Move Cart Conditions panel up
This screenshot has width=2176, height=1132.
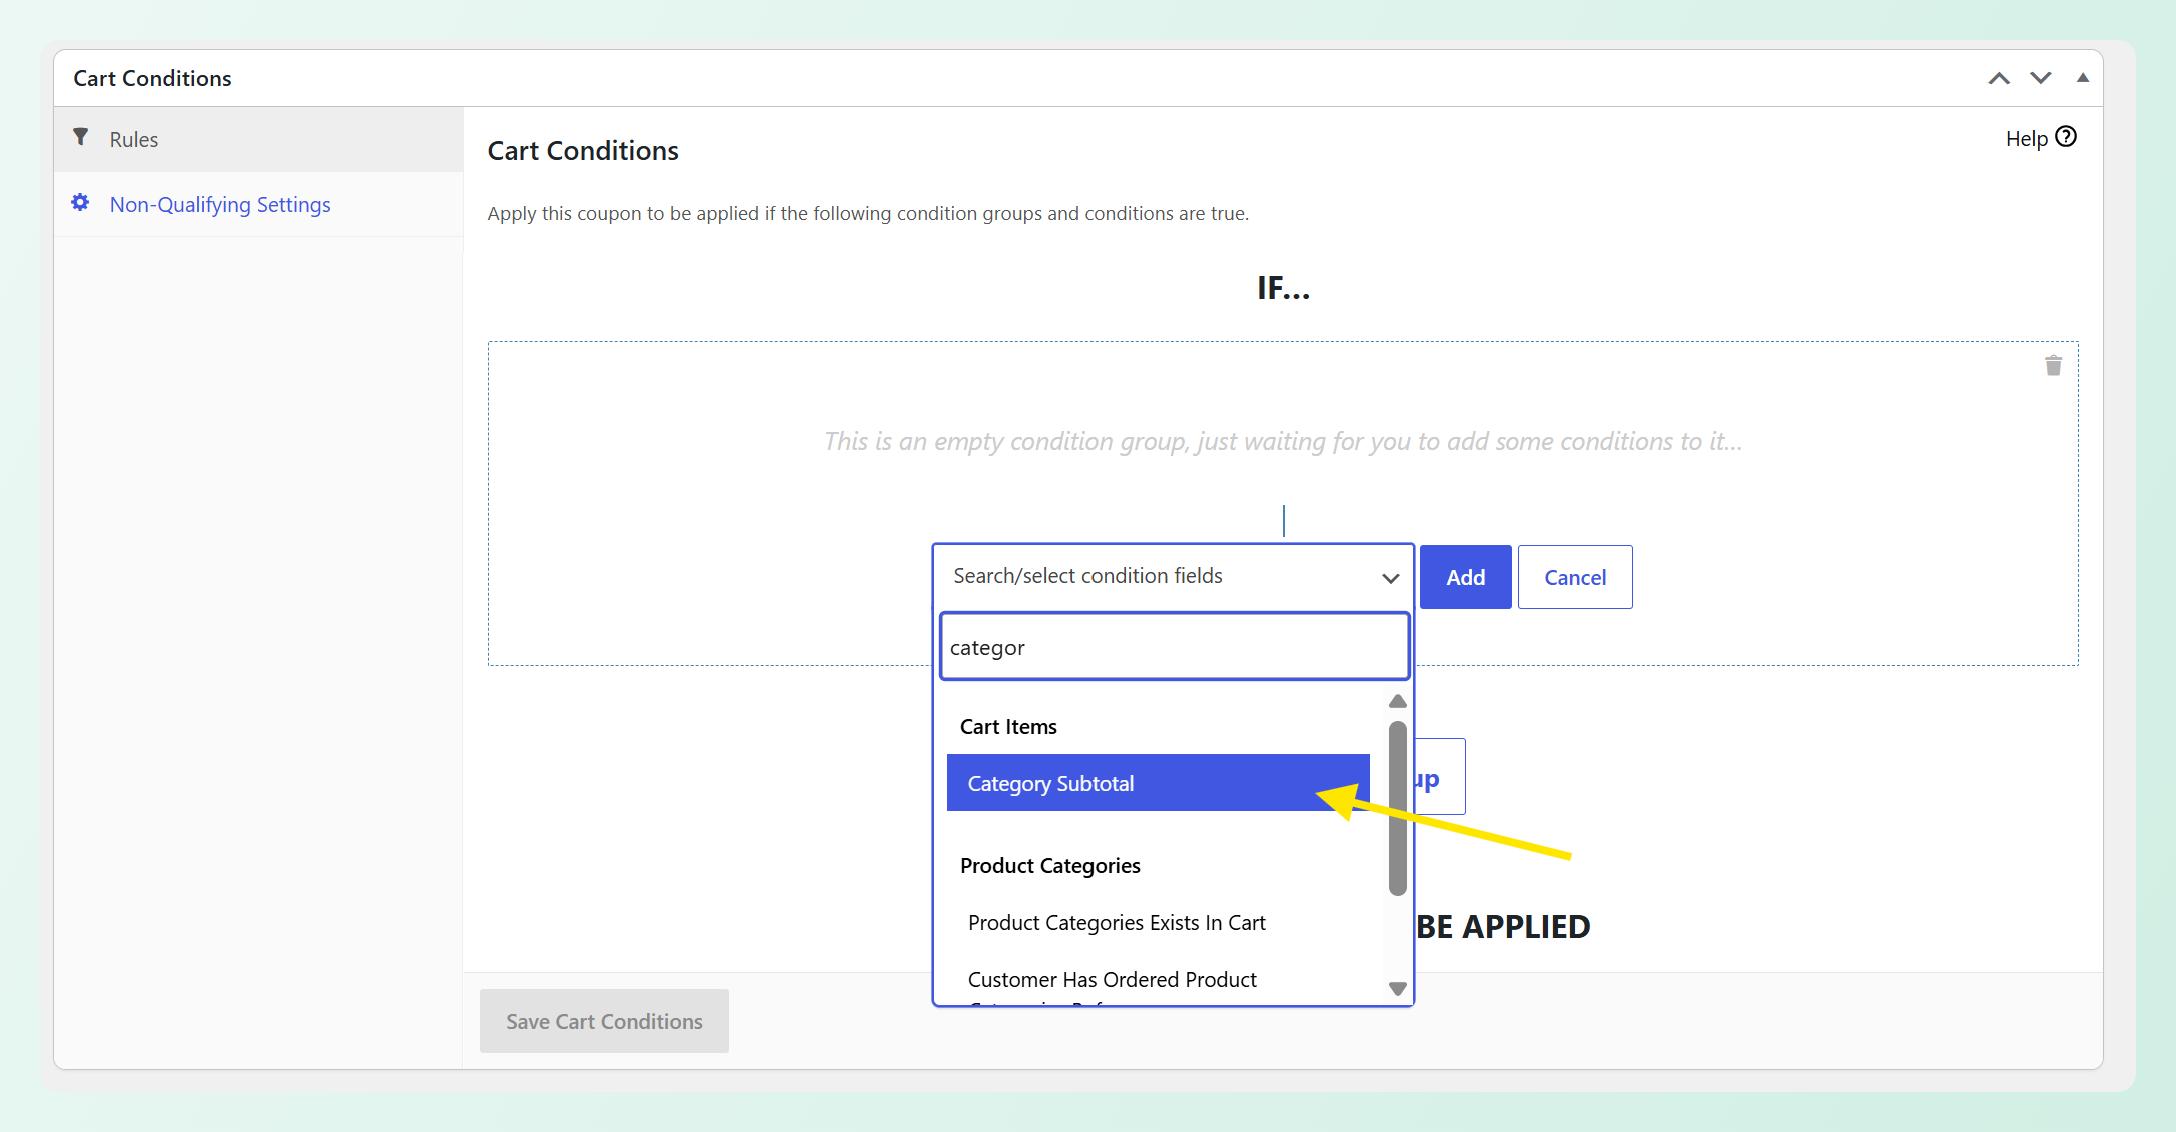tap(1998, 78)
